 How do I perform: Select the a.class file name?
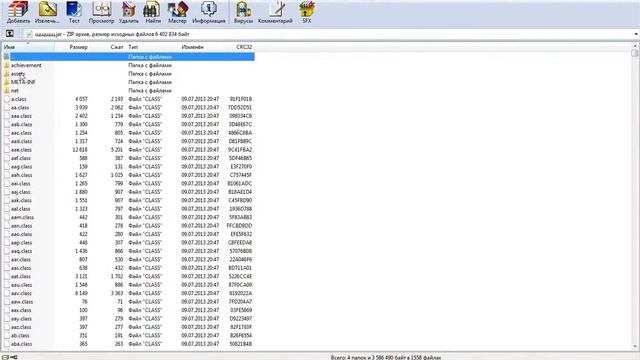(x=19, y=99)
